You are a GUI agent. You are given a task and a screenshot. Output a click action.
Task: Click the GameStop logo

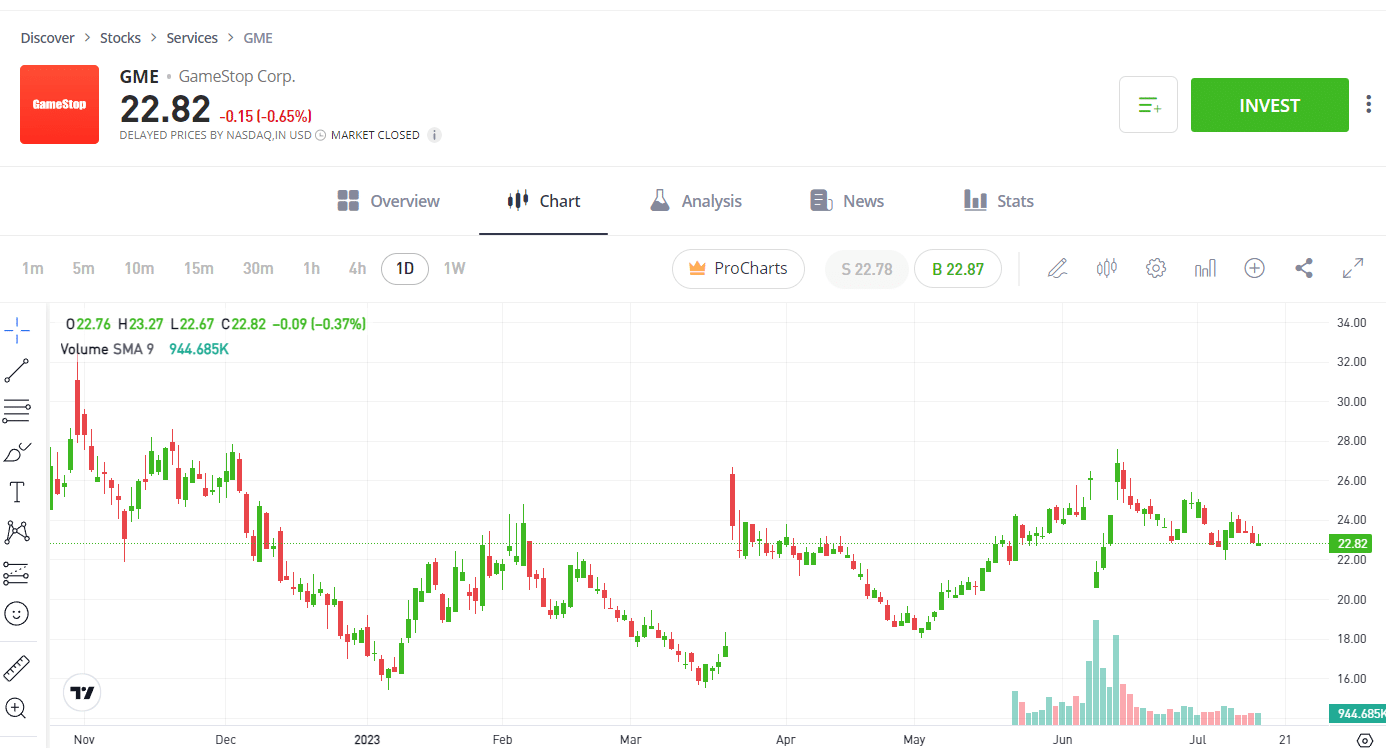(x=59, y=104)
